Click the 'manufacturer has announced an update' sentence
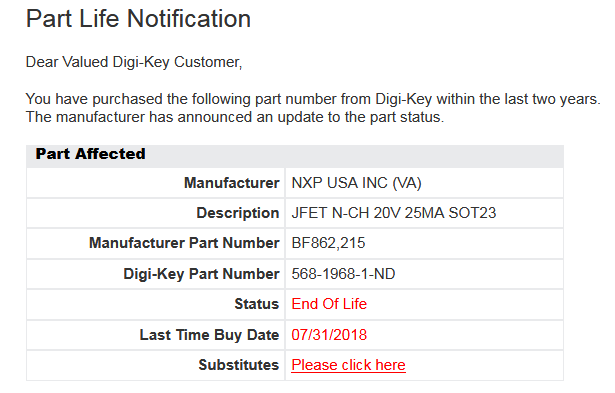Screen dimensions: 615x393 tap(235, 117)
